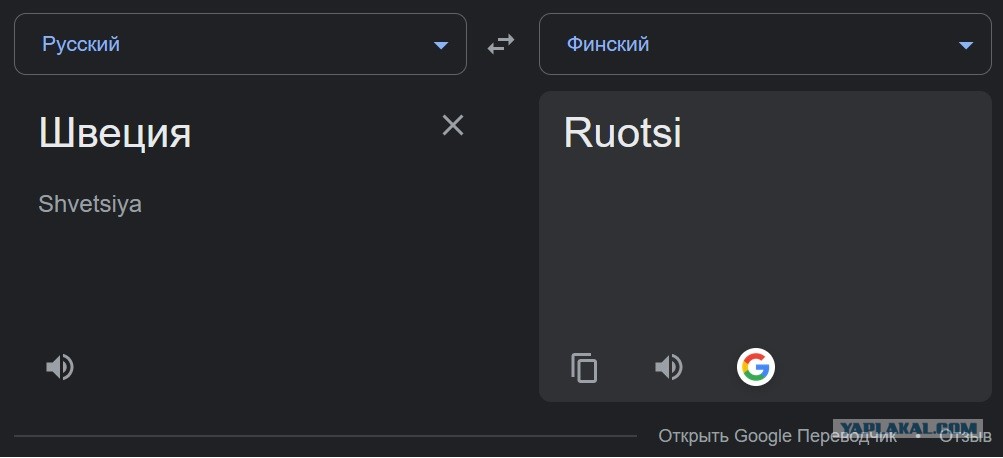Viewport: 1003px width, 458px height.
Task: Listen to the Russian source pronunciation
Action: [60, 367]
